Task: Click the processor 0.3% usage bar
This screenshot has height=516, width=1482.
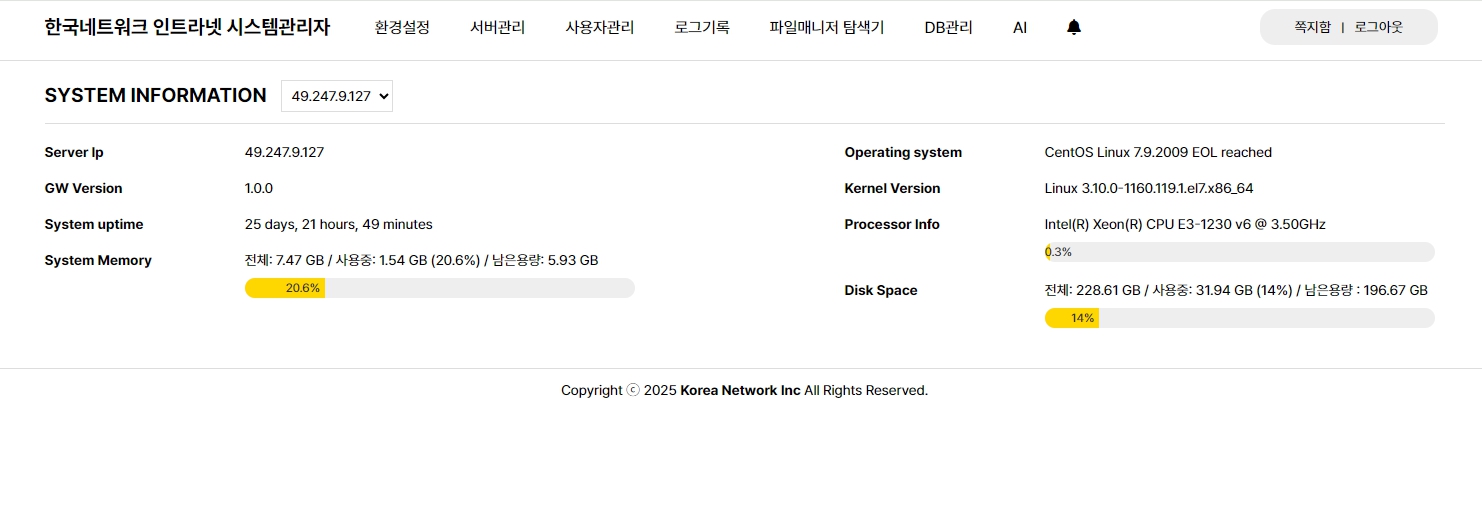Action: (1239, 252)
